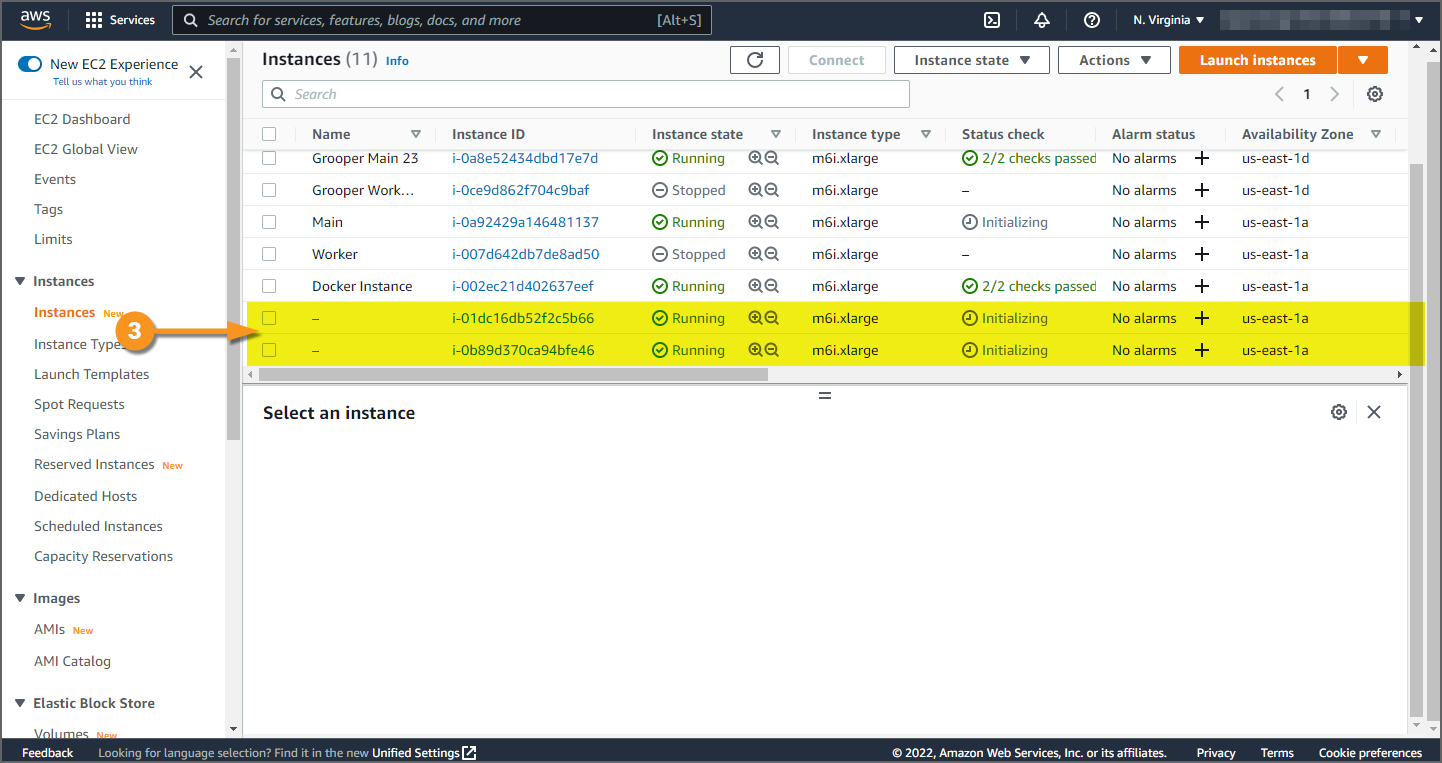Go to Launch Templates
Screen dimensions: 1442x763
(x=92, y=374)
